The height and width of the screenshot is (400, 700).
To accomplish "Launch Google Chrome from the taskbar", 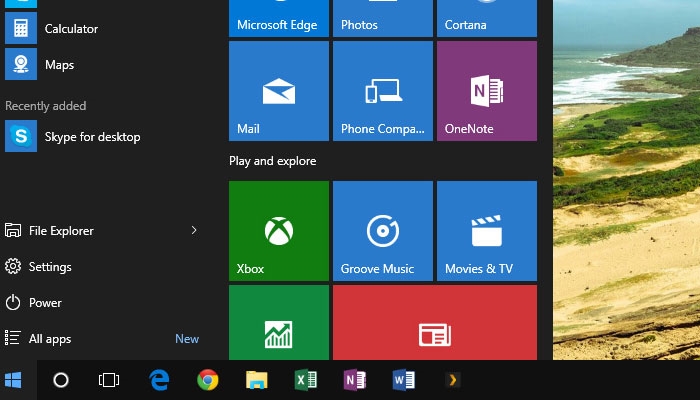I will [208, 380].
